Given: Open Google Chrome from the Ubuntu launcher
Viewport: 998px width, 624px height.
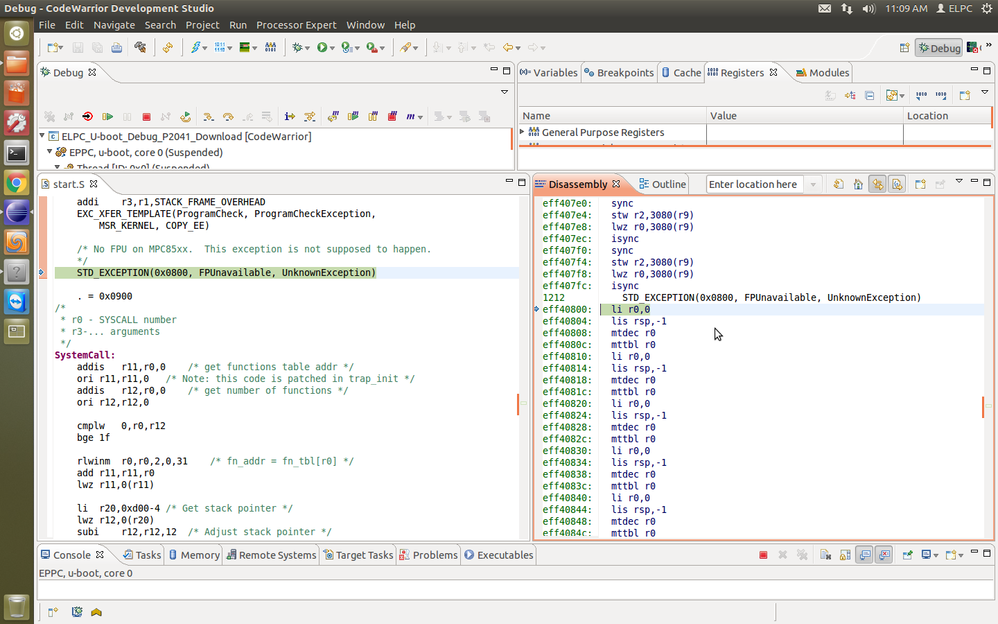Looking at the screenshot, I should click(x=16, y=183).
